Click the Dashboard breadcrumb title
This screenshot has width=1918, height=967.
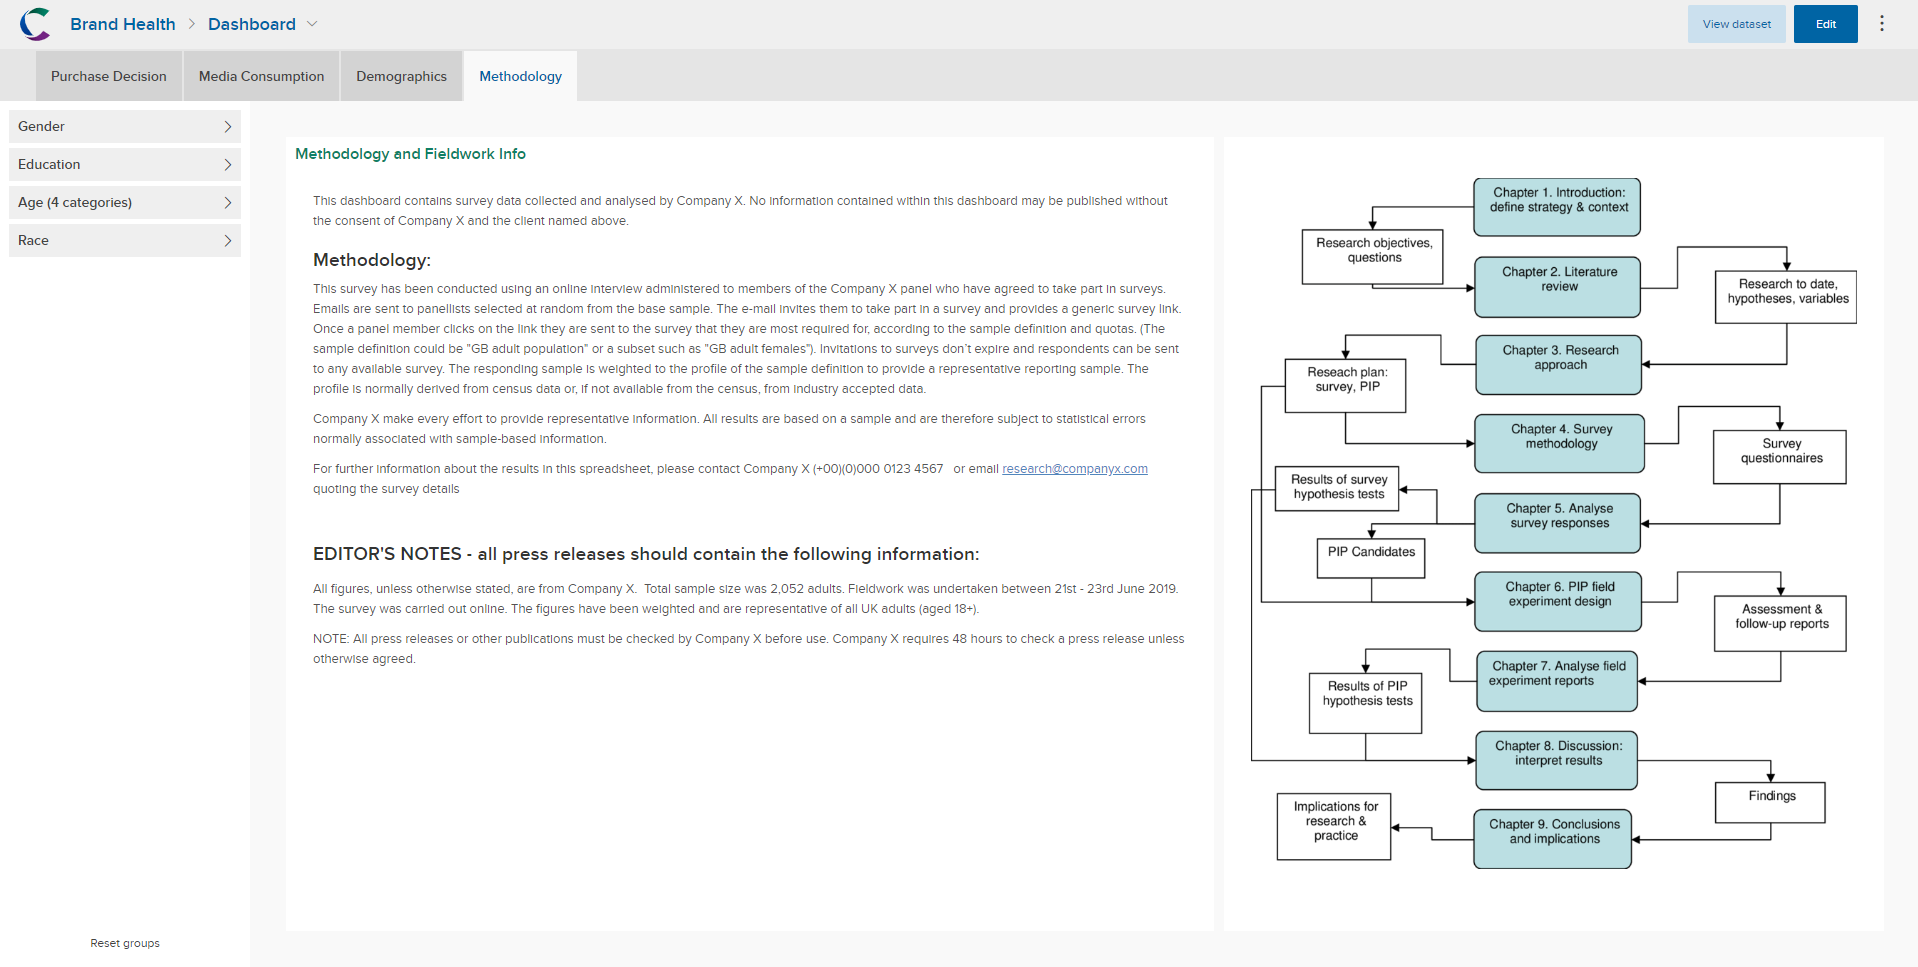252,24
